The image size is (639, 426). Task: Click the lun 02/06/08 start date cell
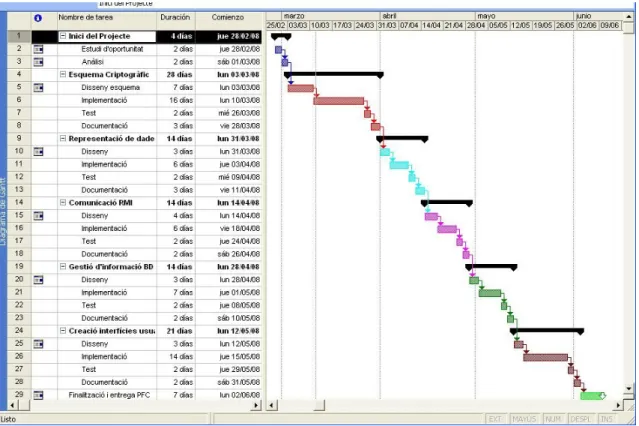pos(229,395)
